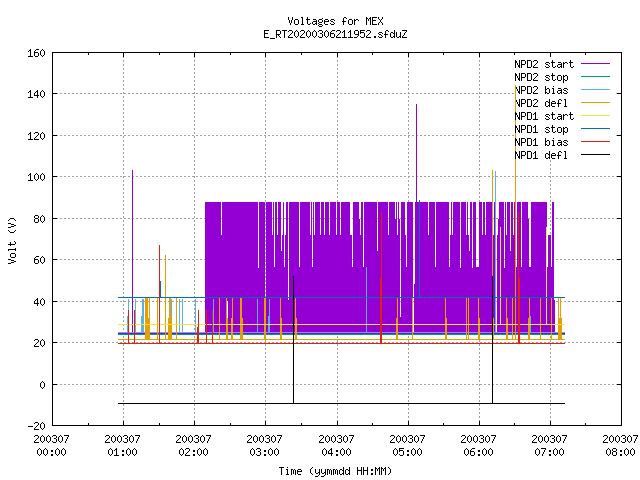Click the 200307 05:00 time tick label
640x480 pixels.
[x=407, y=446]
